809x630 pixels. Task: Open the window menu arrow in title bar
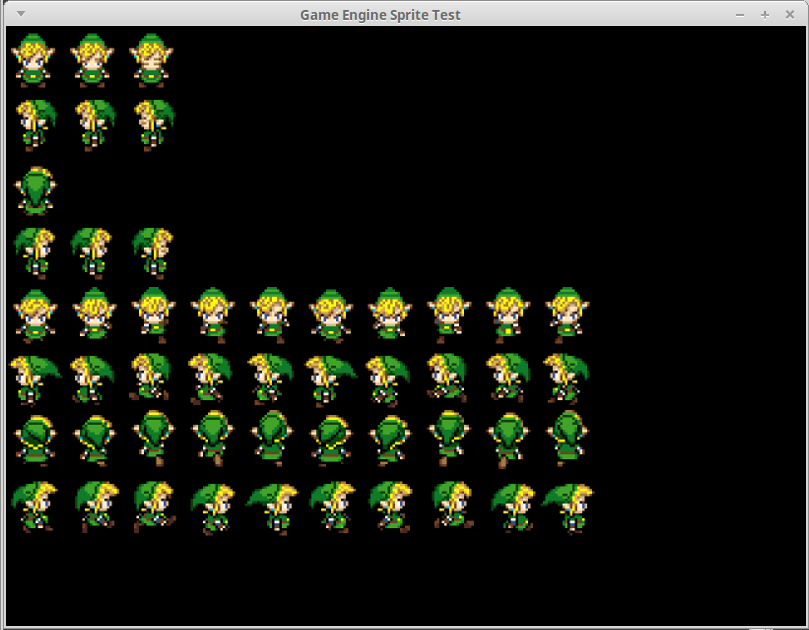[x=21, y=14]
